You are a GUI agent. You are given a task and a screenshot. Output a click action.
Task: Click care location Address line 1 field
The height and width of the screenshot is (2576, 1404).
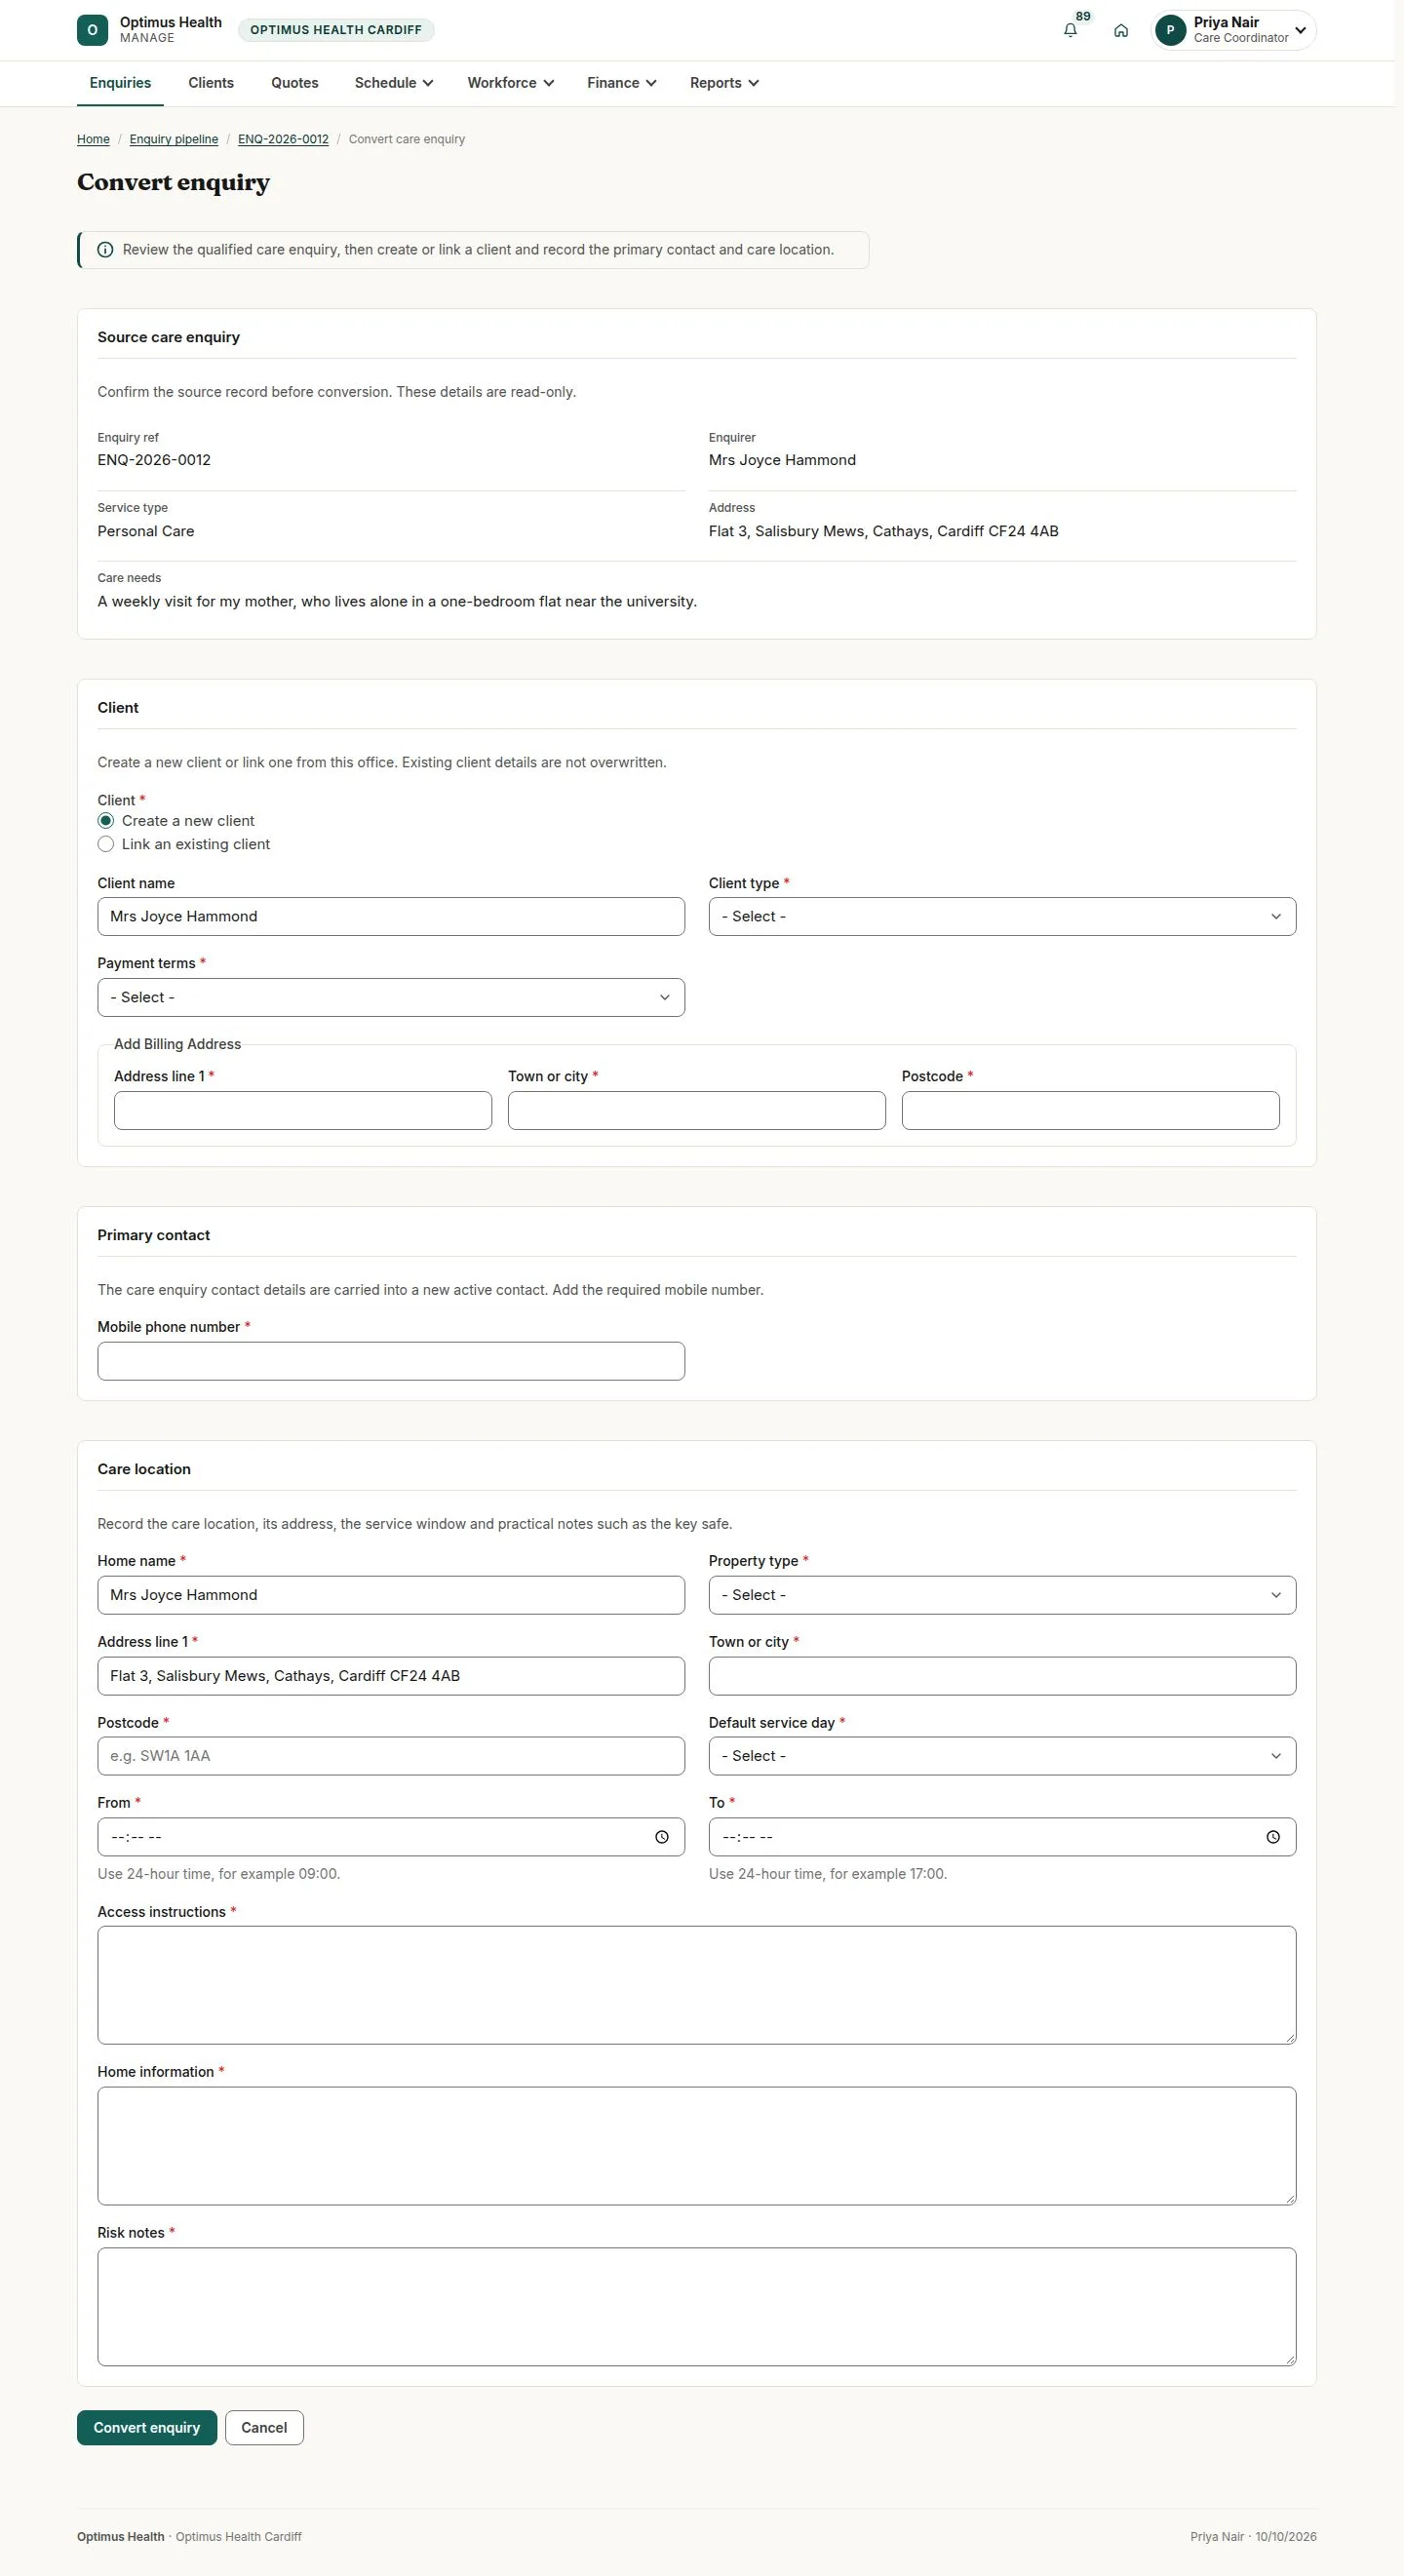(391, 1676)
